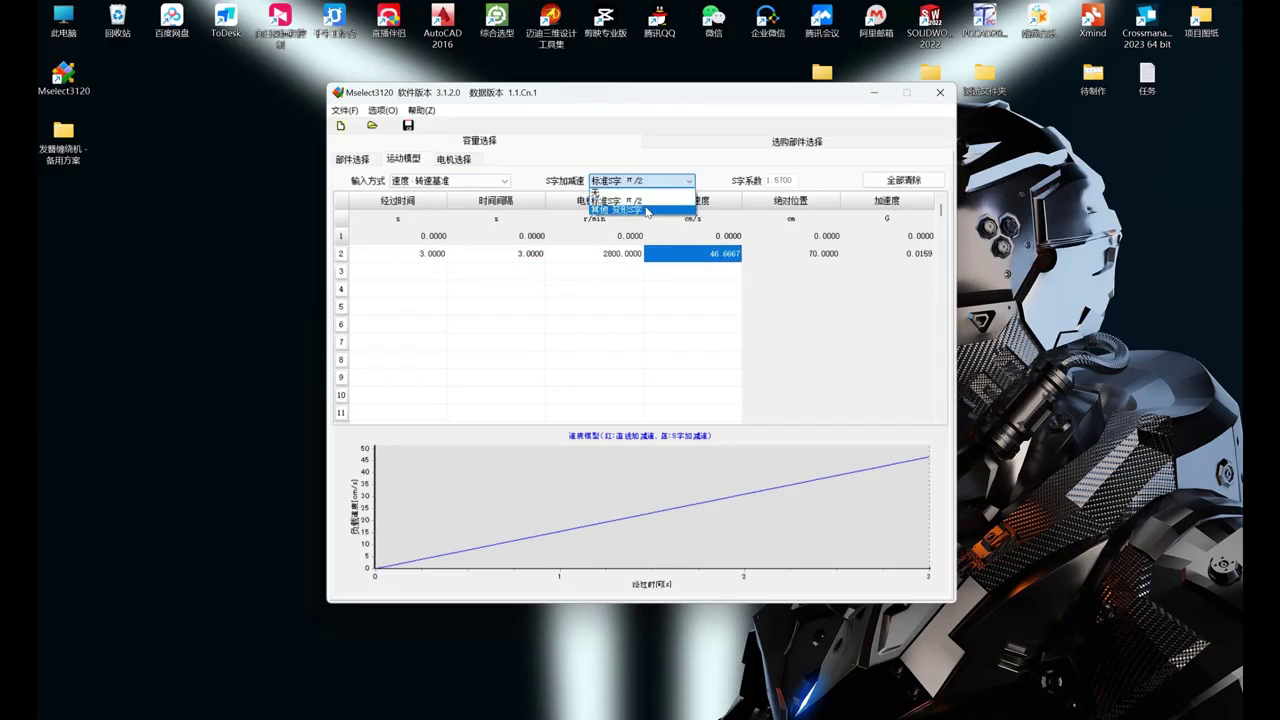Switch to the 电机选择 tab

[x=453, y=160]
